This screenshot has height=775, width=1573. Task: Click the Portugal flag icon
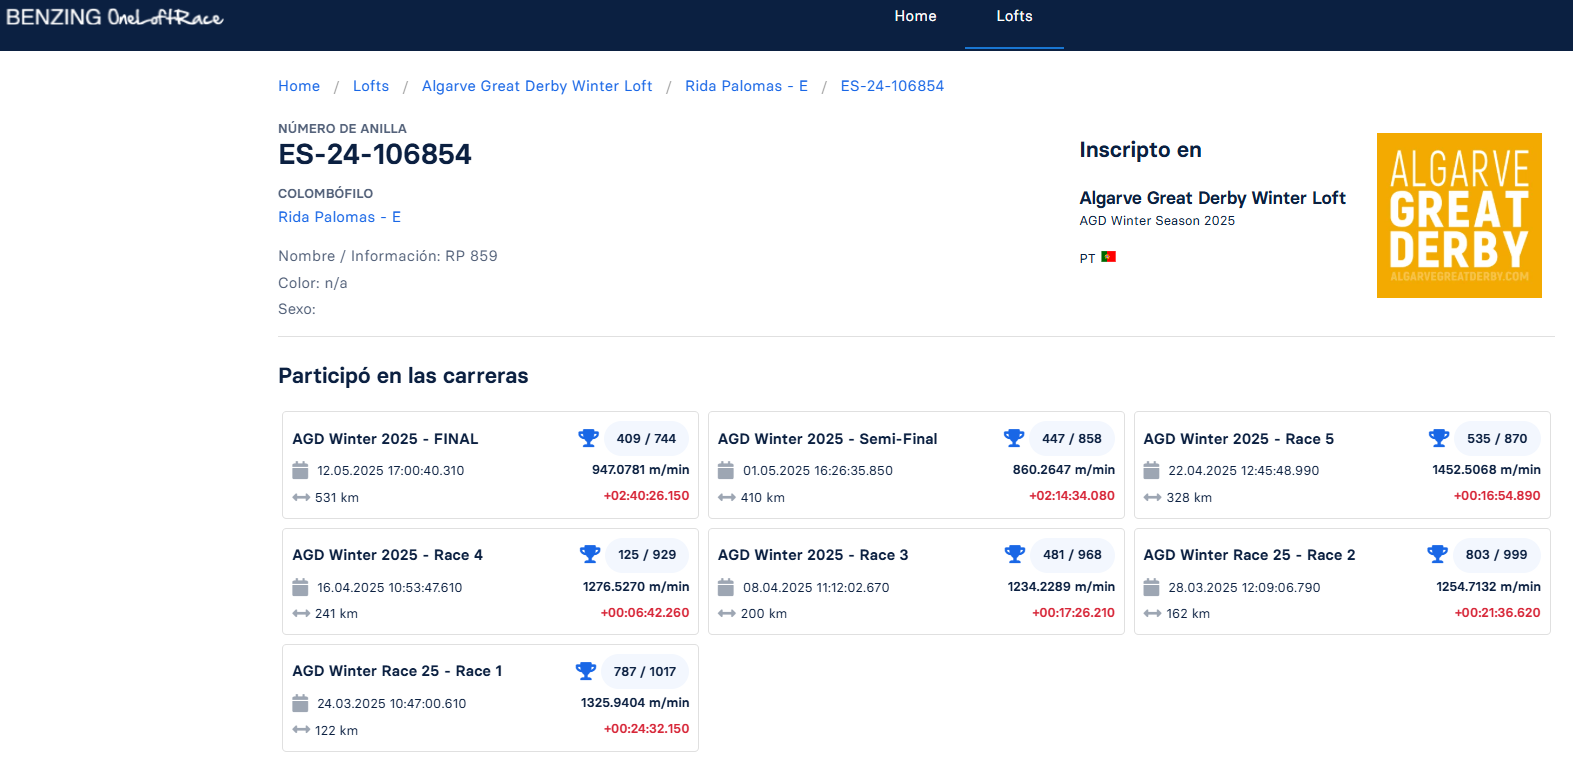coord(1108,257)
